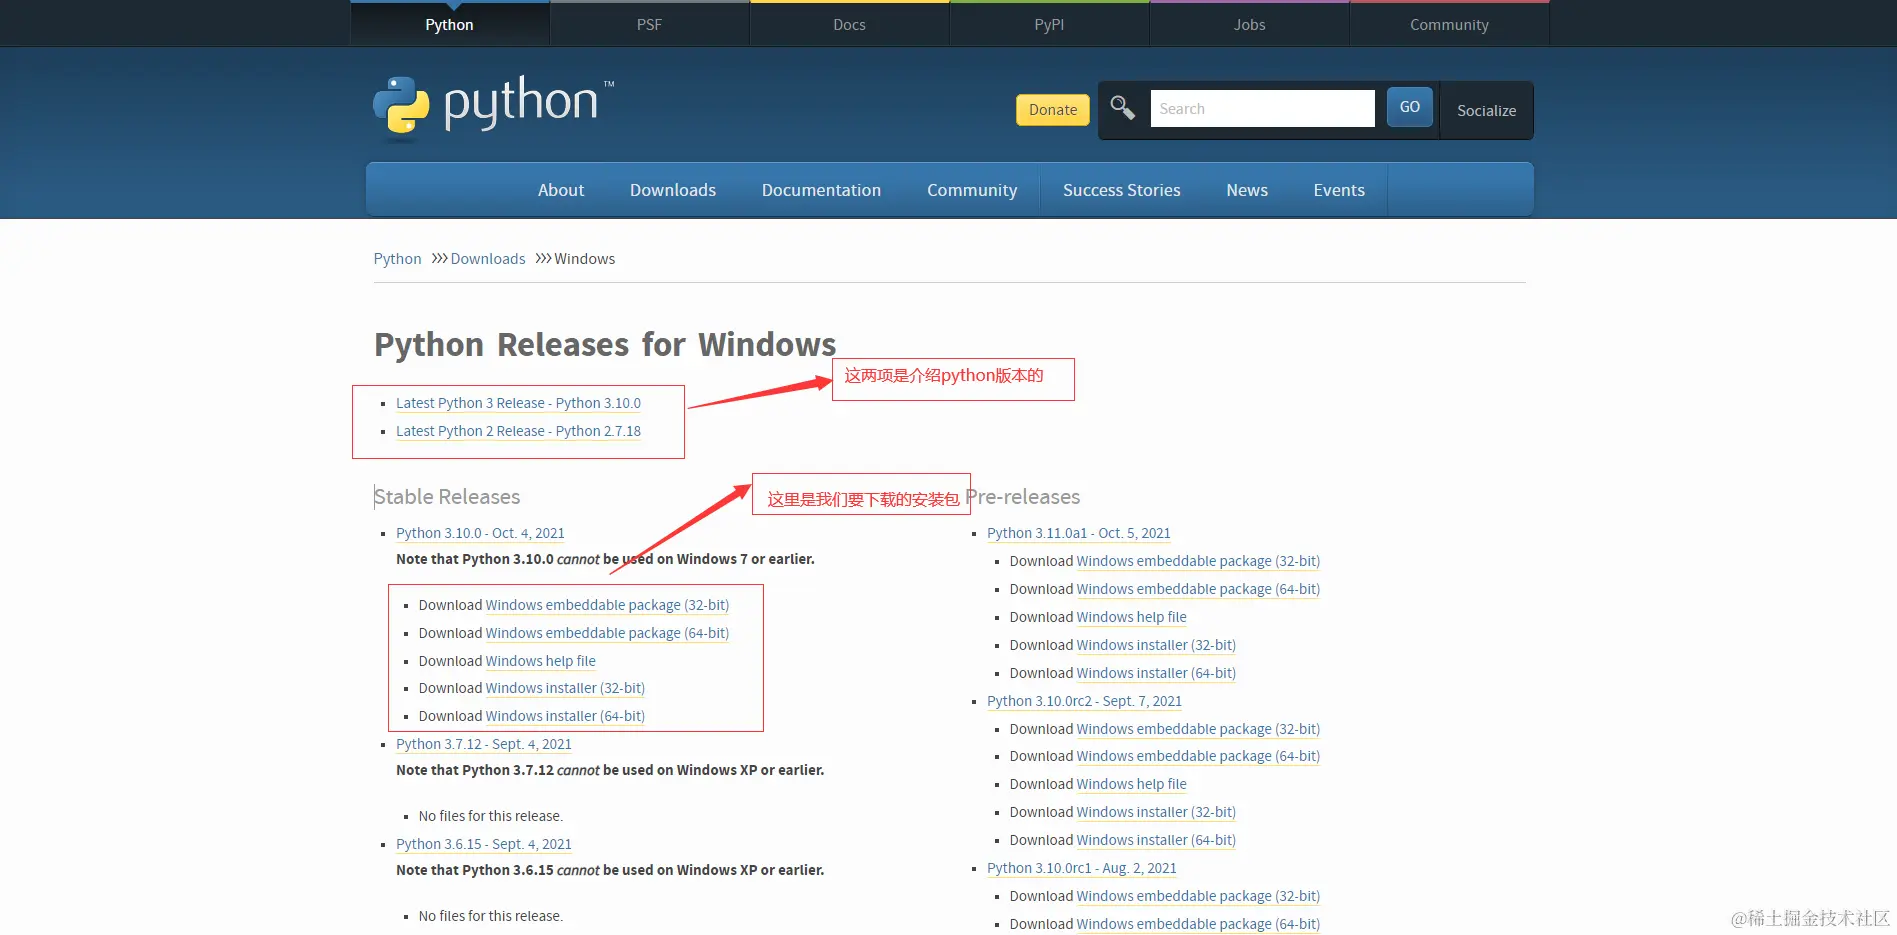Click the magnifying glass search icon
The image size is (1897, 935).
tap(1122, 108)
